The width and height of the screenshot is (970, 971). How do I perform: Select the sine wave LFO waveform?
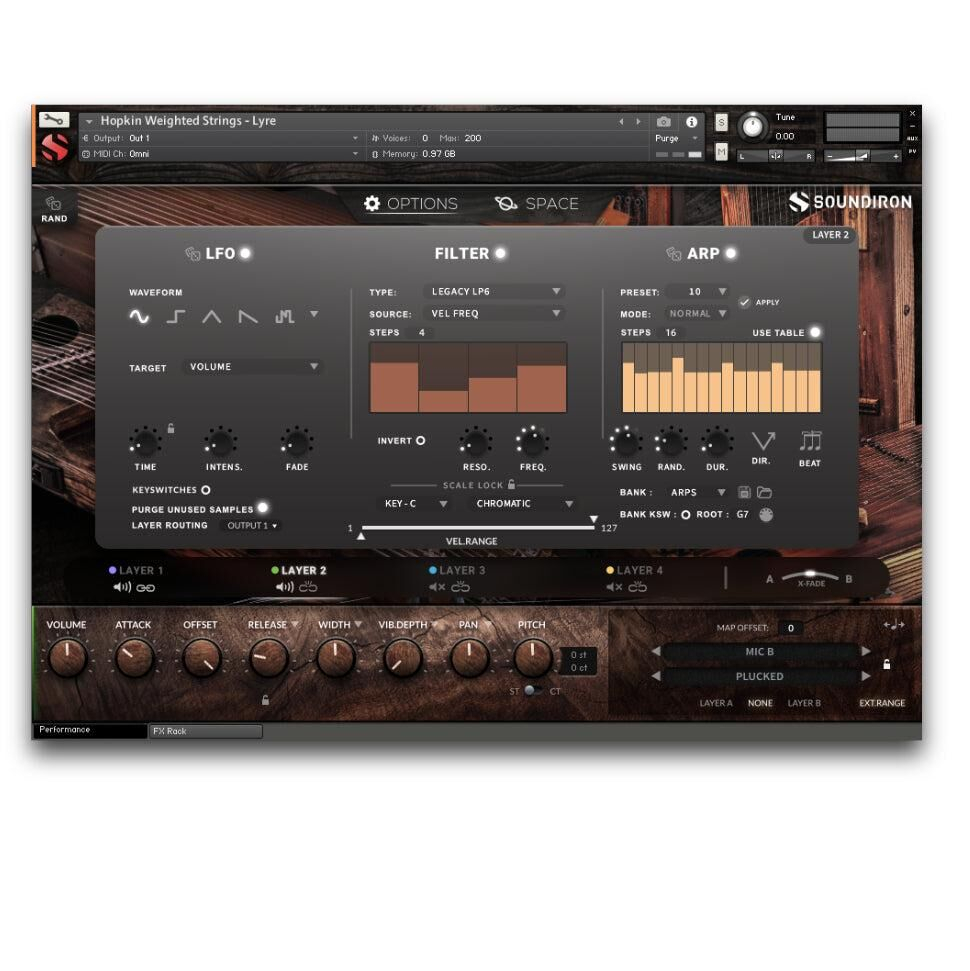[138, 317]
